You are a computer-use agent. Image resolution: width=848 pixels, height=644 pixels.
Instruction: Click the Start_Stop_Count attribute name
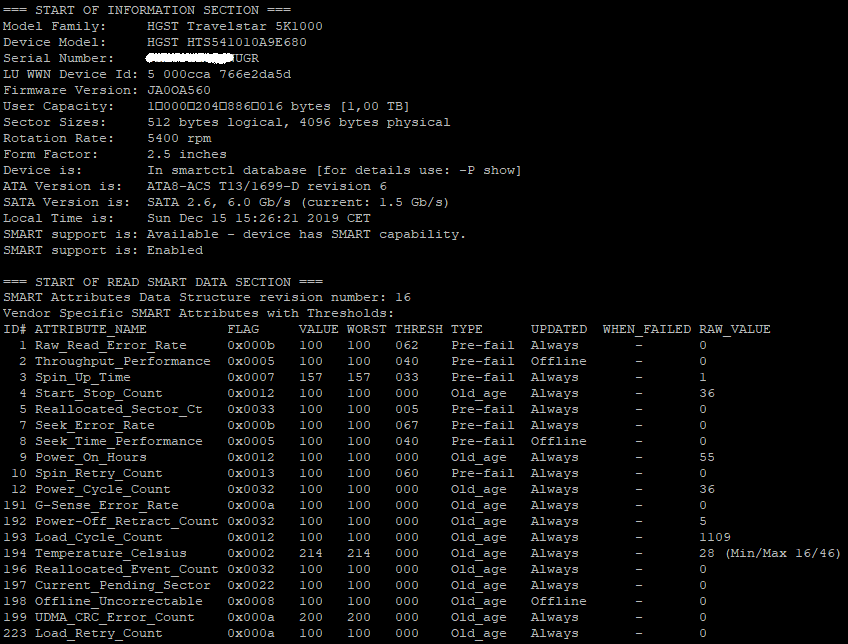(98, 393)
